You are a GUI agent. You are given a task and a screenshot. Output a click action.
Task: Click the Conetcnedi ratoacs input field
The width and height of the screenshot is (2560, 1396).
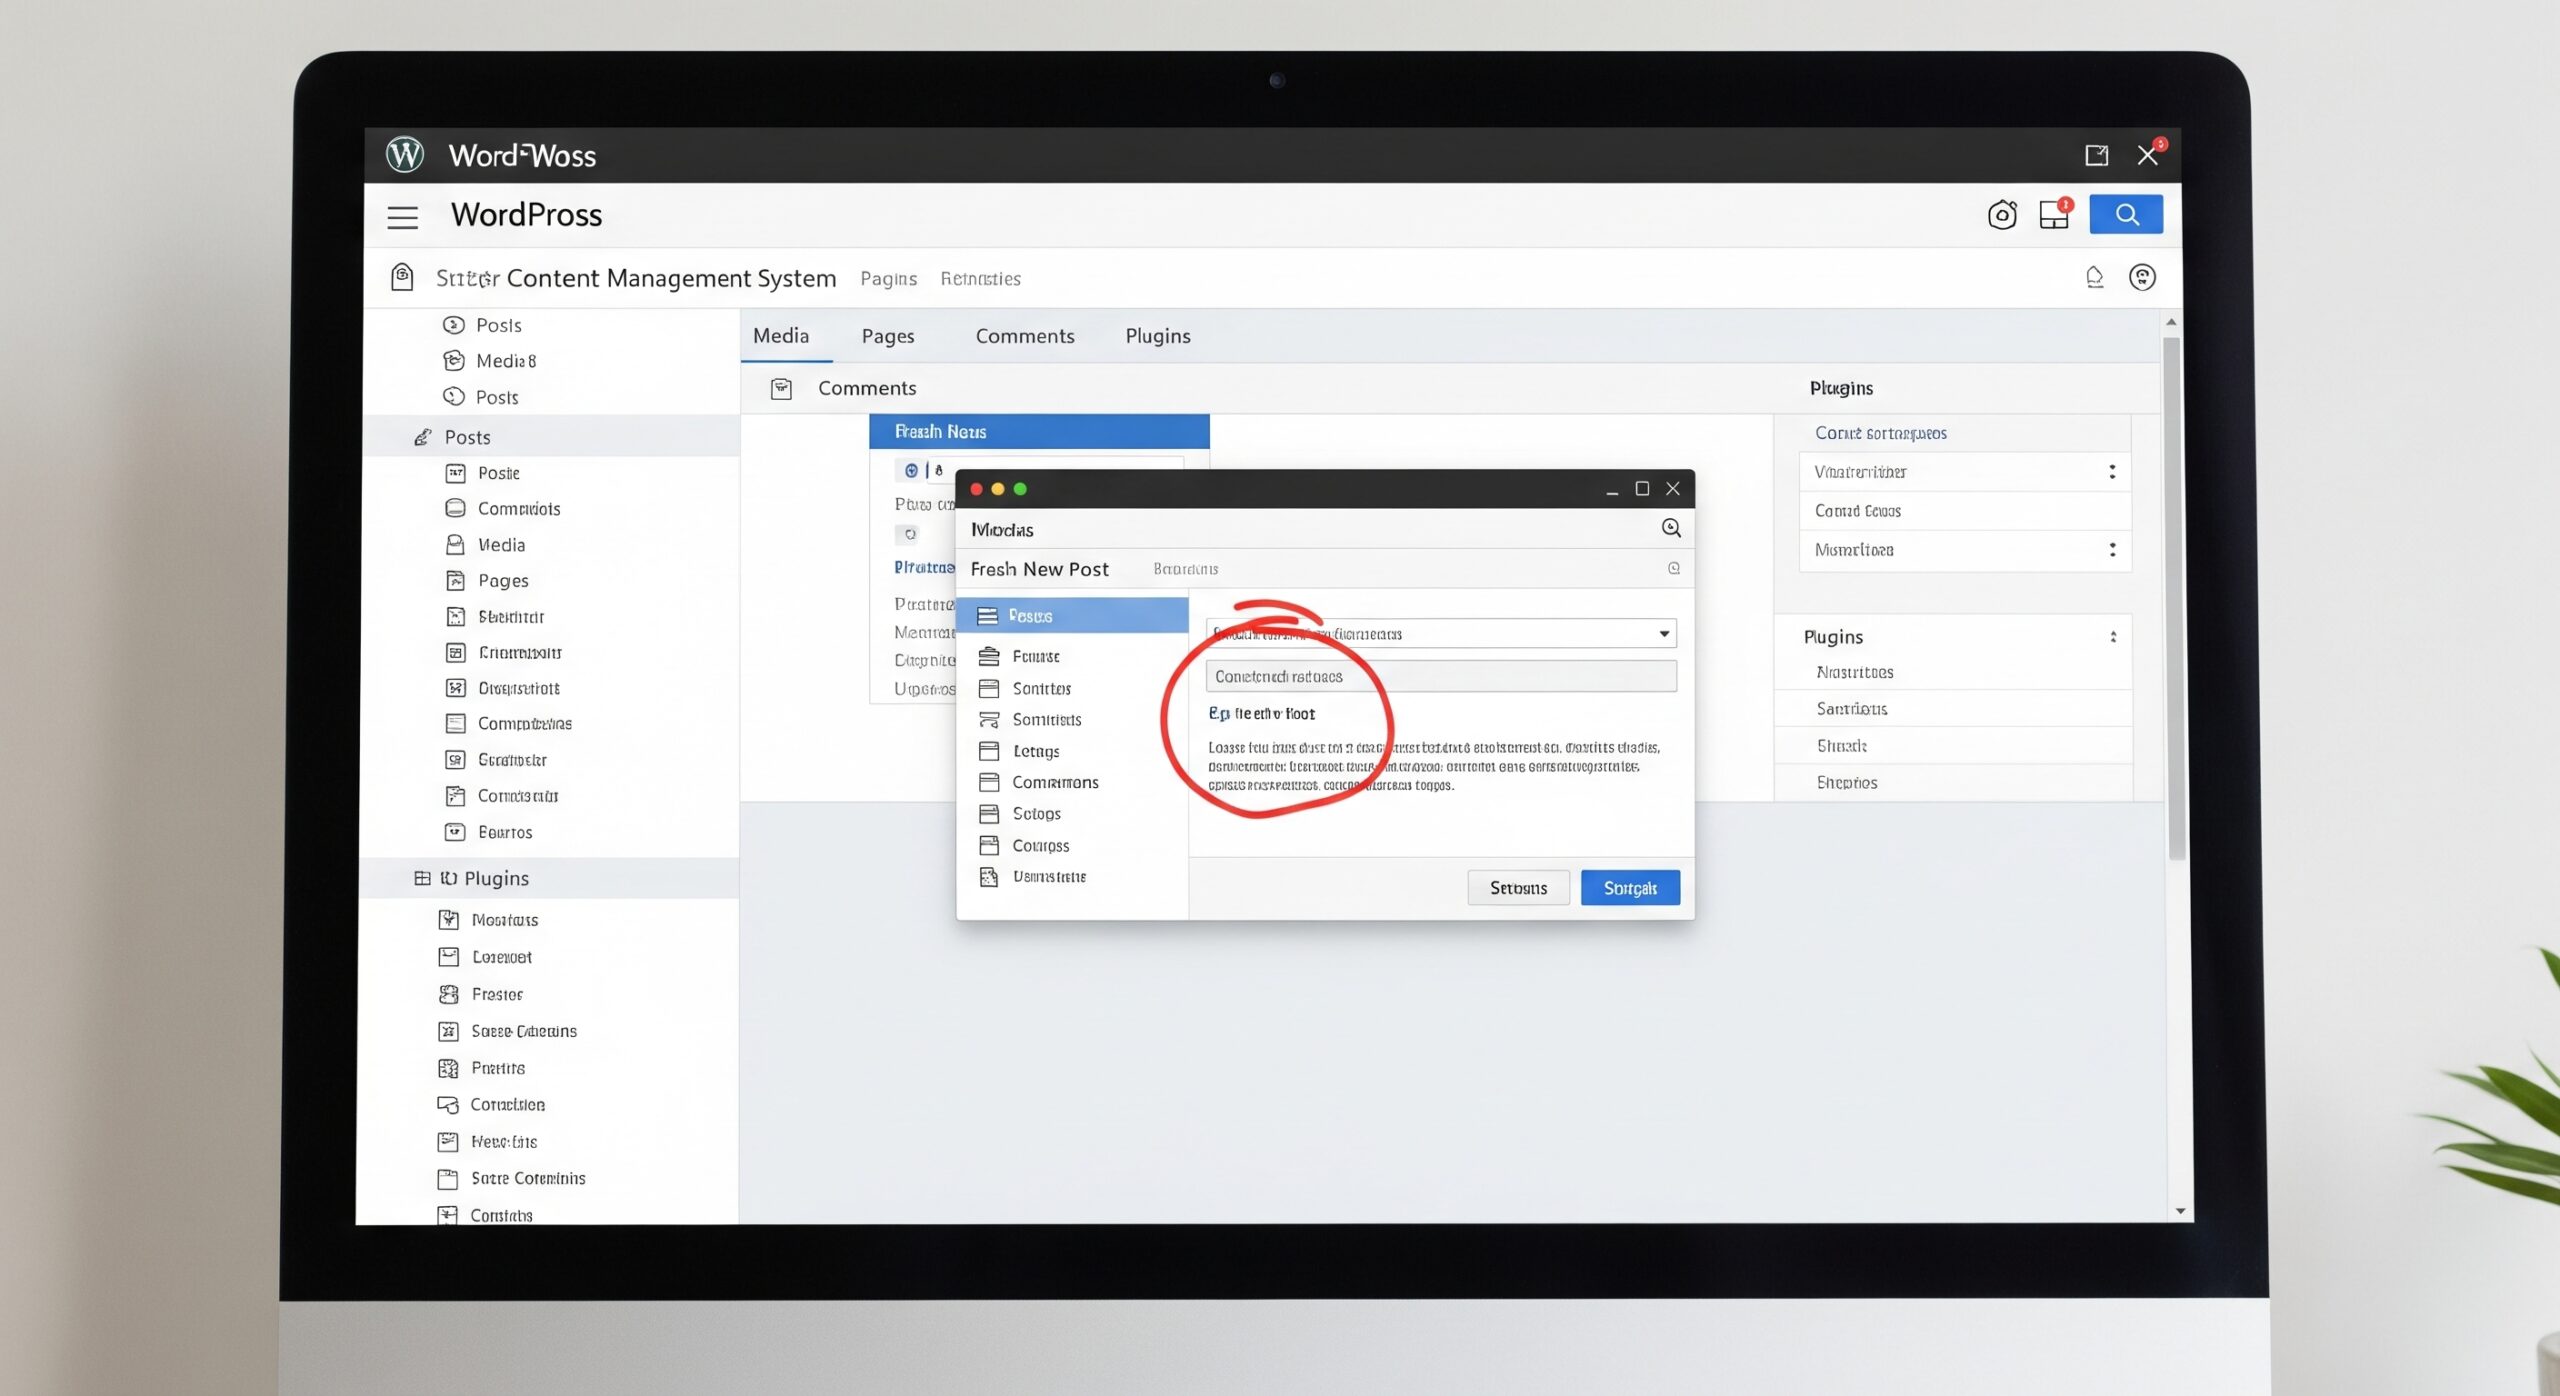(x=1441, y=676)
